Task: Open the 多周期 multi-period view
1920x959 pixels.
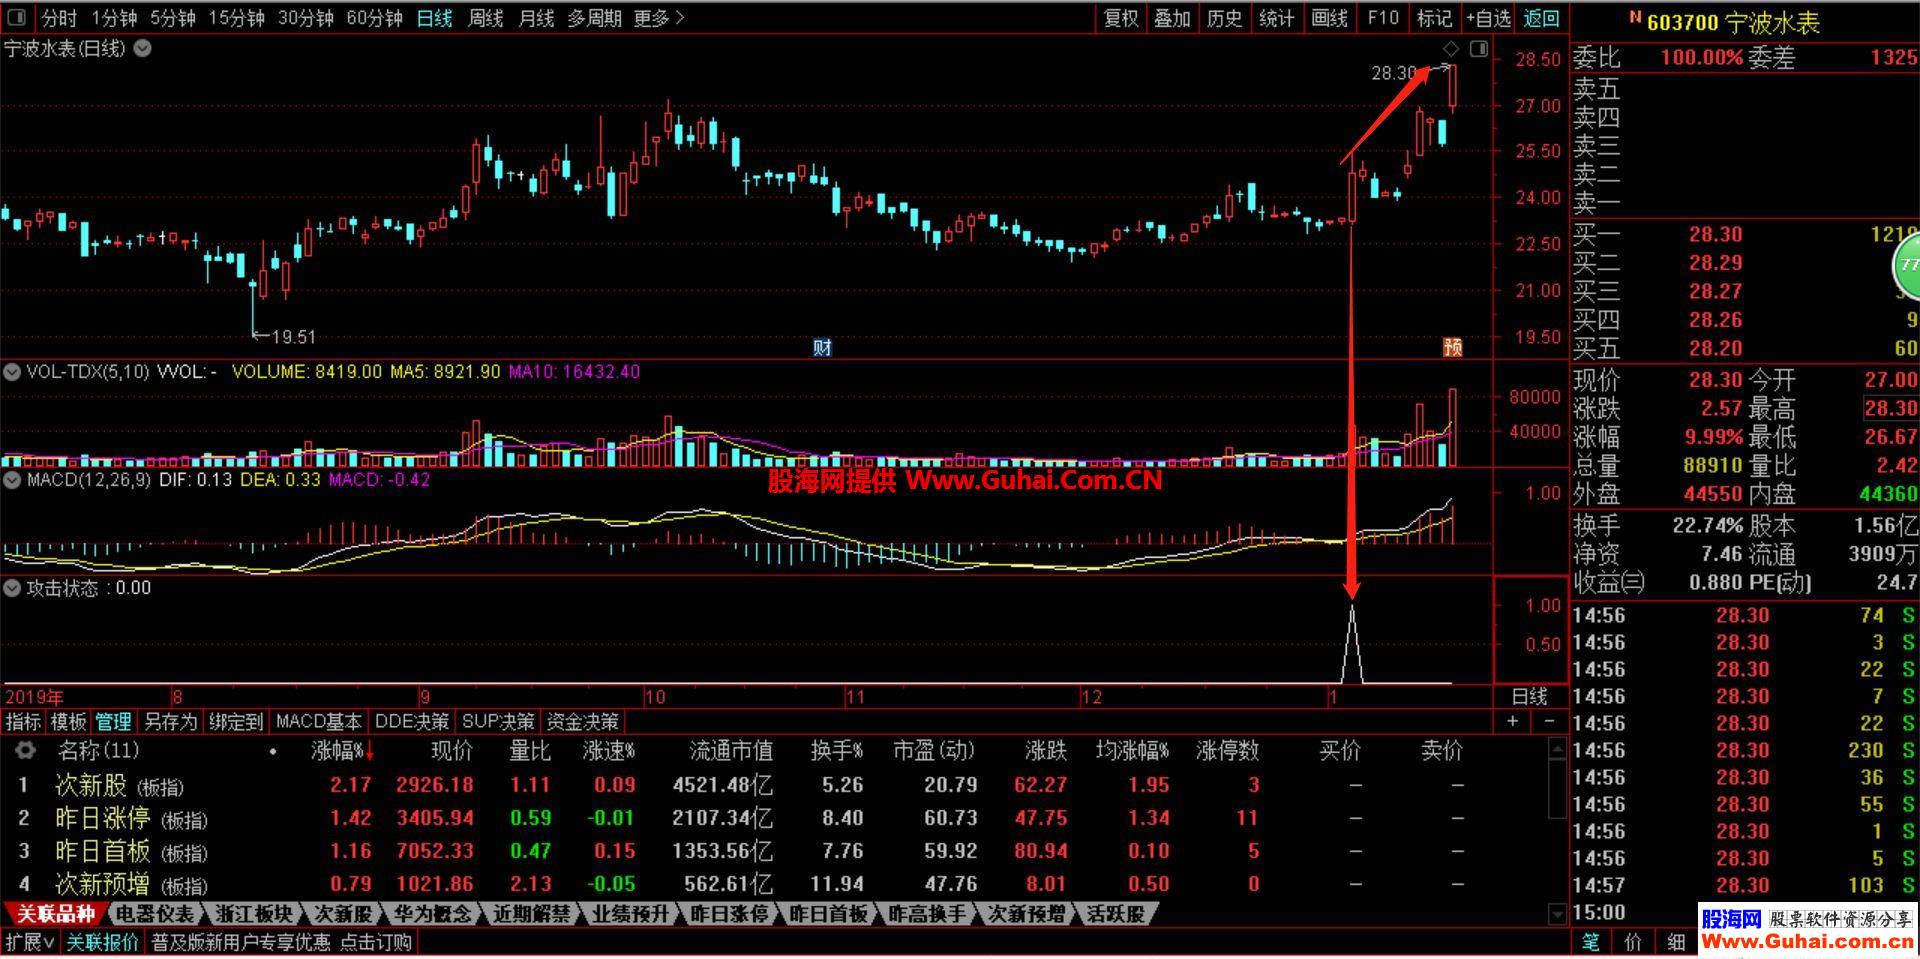Action: pyautogui.click(x=594, y=18)
